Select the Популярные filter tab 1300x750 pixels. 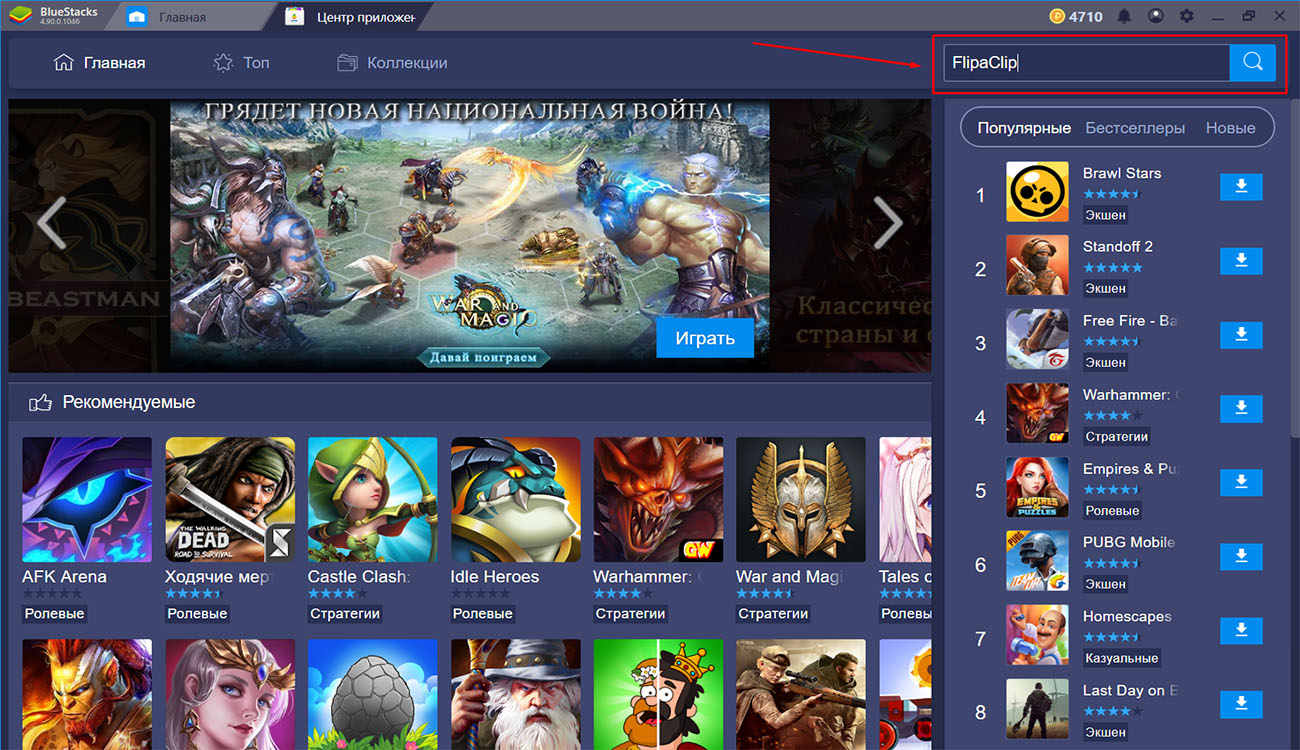[x=1024, y=128]
